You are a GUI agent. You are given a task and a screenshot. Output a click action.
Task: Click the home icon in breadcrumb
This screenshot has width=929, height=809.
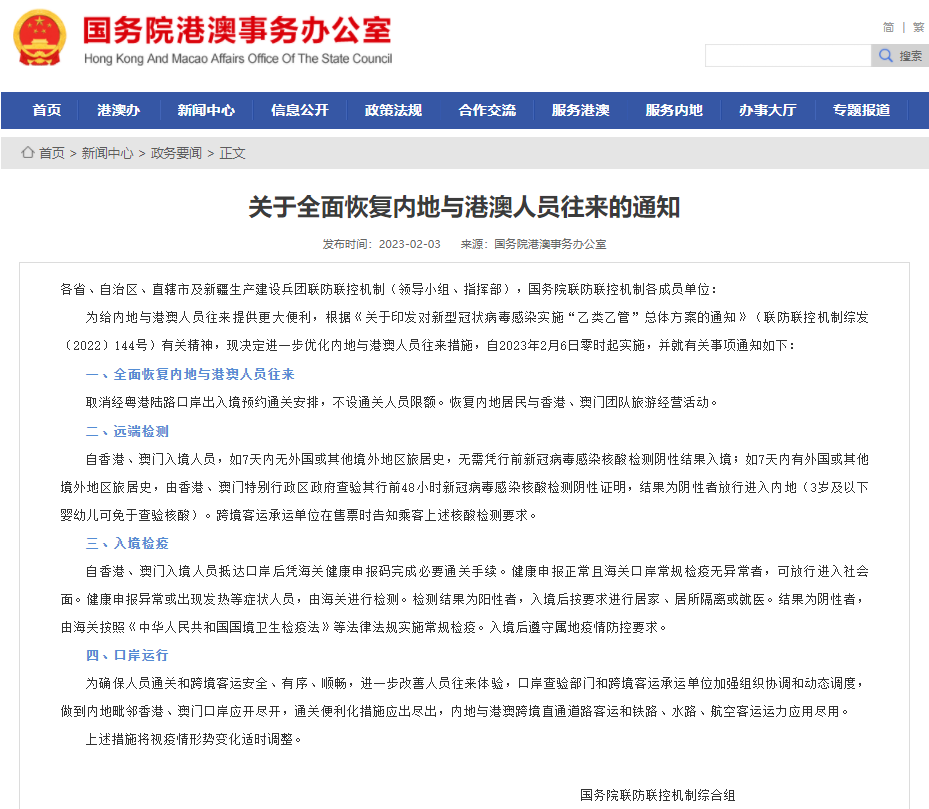(28, 153)
